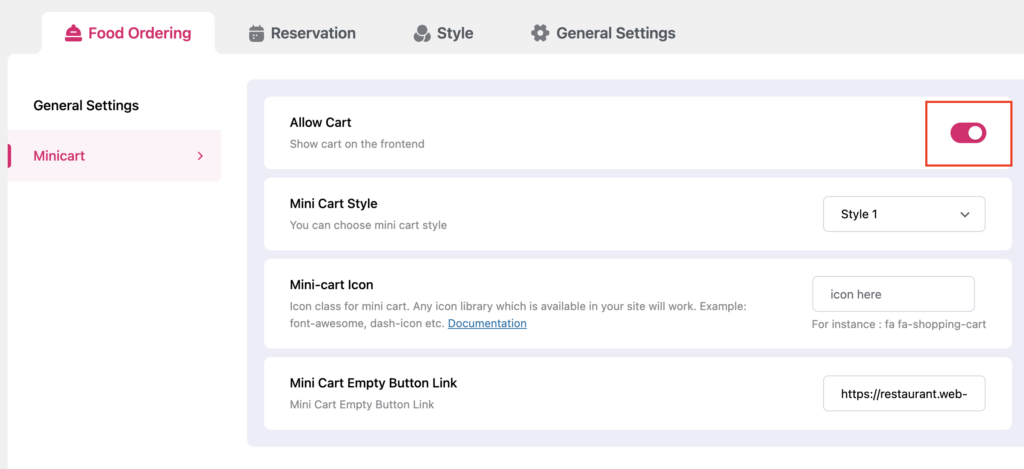The height and width of the screenshot is (469, 1024).
Task: Click the calendar icon beside Reservation
Action: point(256,33)
